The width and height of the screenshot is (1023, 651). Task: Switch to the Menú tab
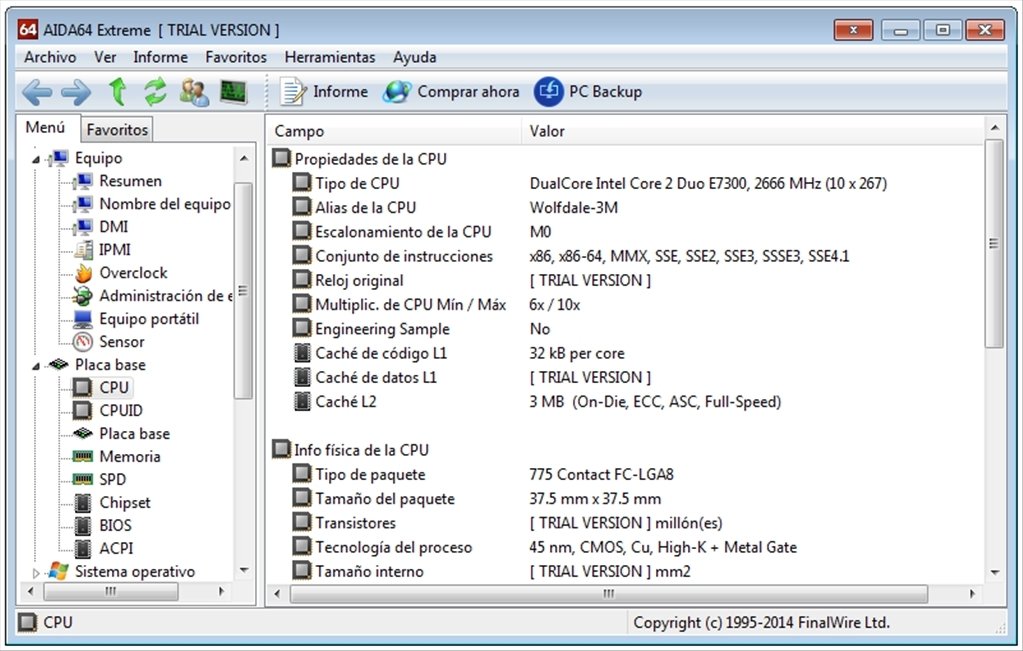[x=46, y=128]
